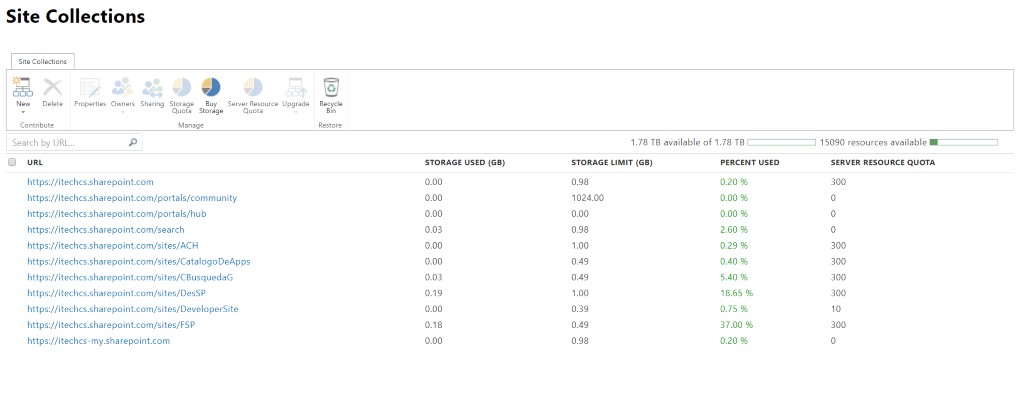Open Storage Quota in the ribbon
This screenshot has height=394, width=1024.
point(182,88)
